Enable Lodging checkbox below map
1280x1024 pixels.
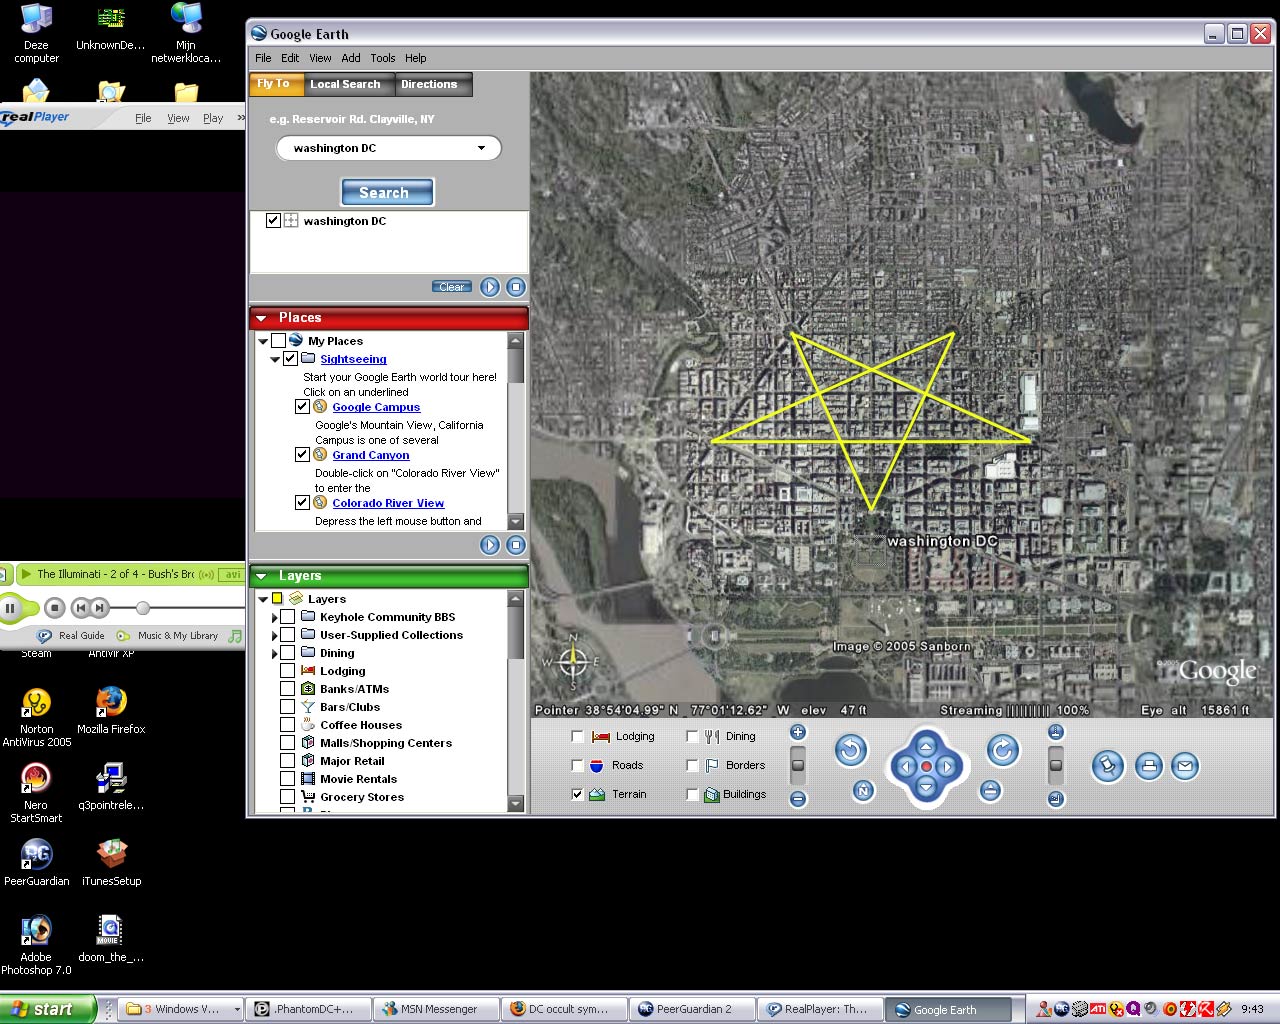click(577, 736)
